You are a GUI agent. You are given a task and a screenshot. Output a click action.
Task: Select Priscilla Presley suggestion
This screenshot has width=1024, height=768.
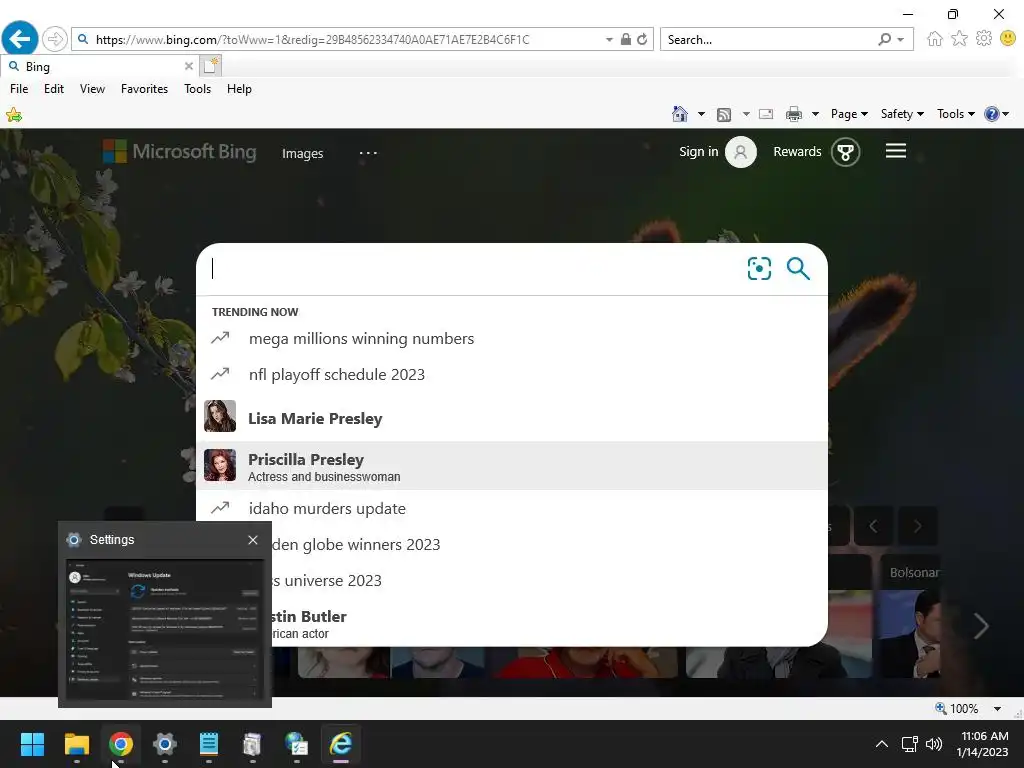512,466
